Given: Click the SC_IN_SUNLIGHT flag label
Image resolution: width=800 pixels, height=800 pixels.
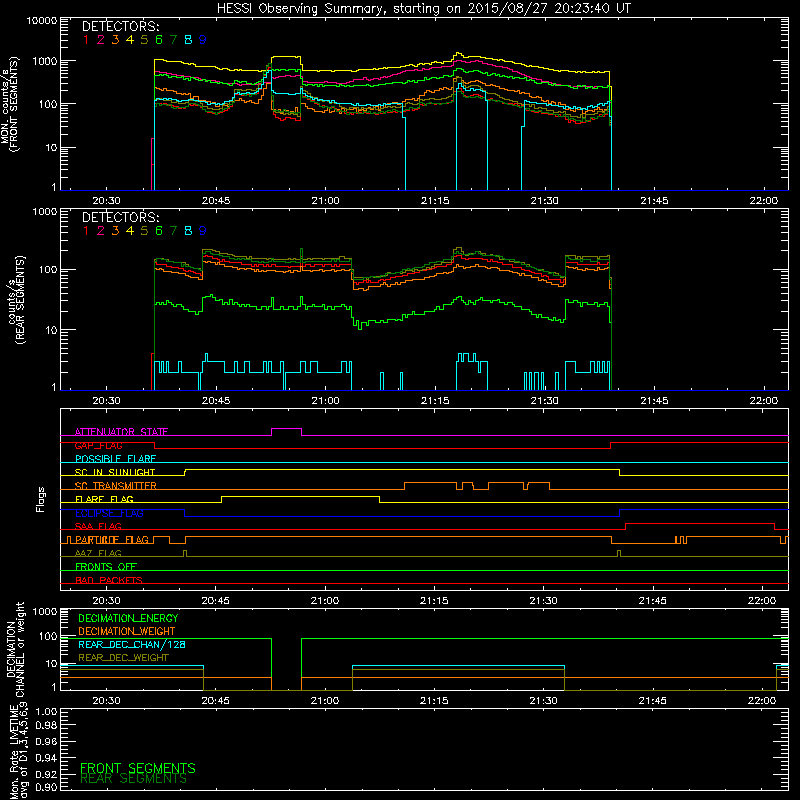Looking at the screenshot, I should (x=115, y=472).
